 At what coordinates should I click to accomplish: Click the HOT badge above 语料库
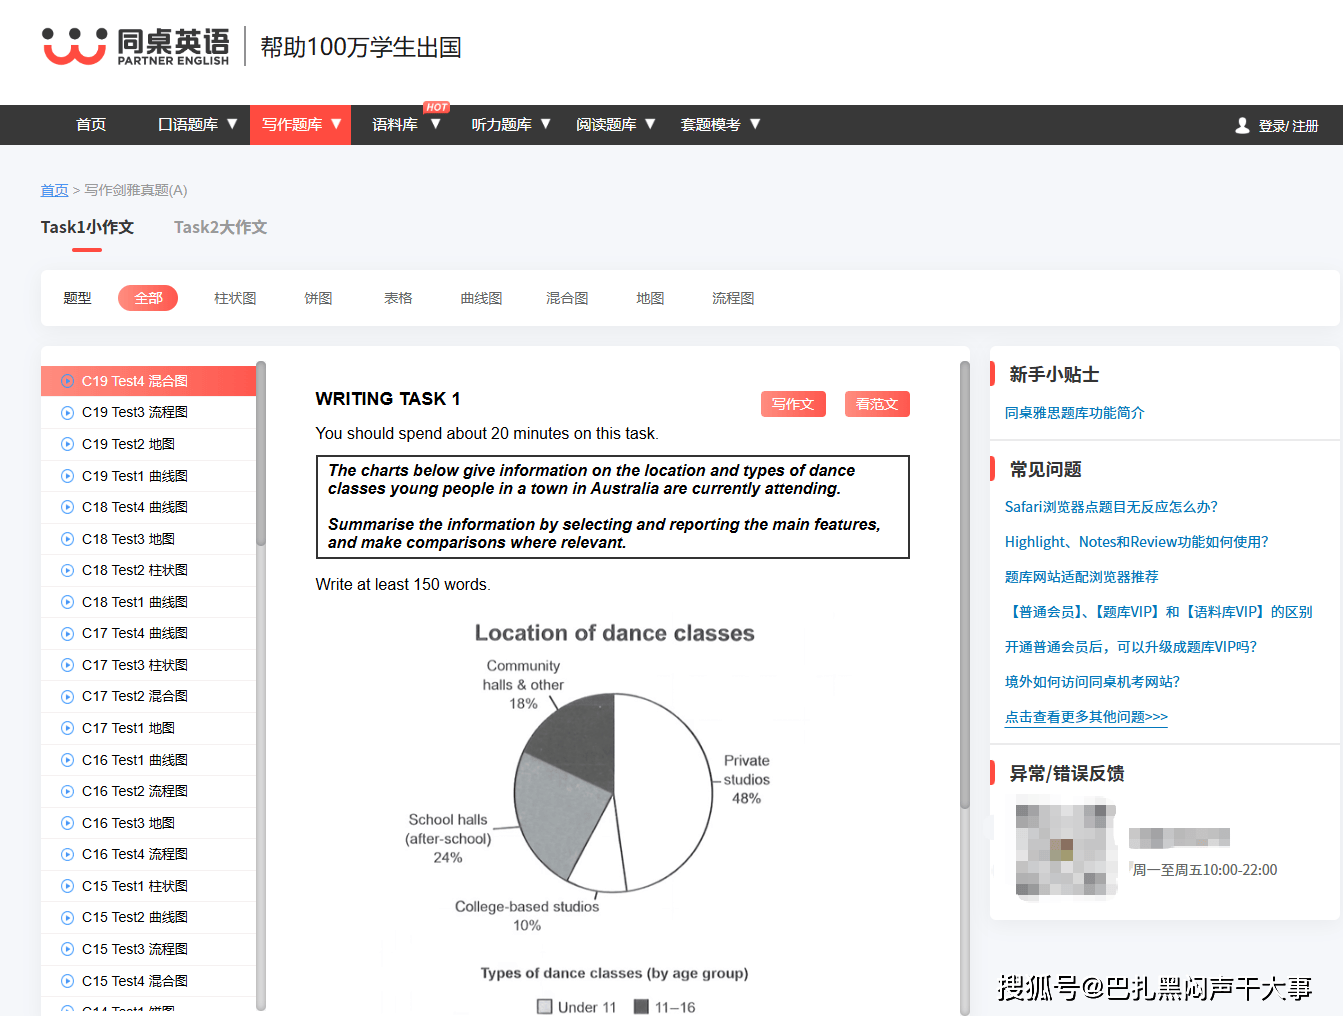(x=436, y=106)
